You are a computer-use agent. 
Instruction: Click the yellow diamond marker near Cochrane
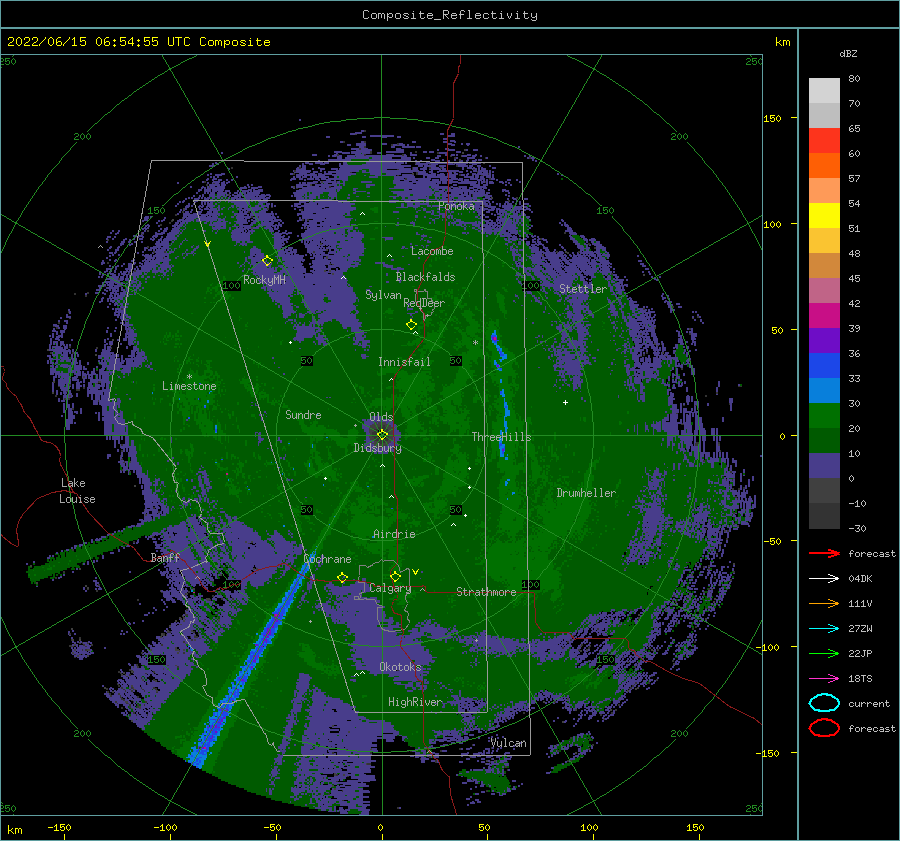[342, 578]
